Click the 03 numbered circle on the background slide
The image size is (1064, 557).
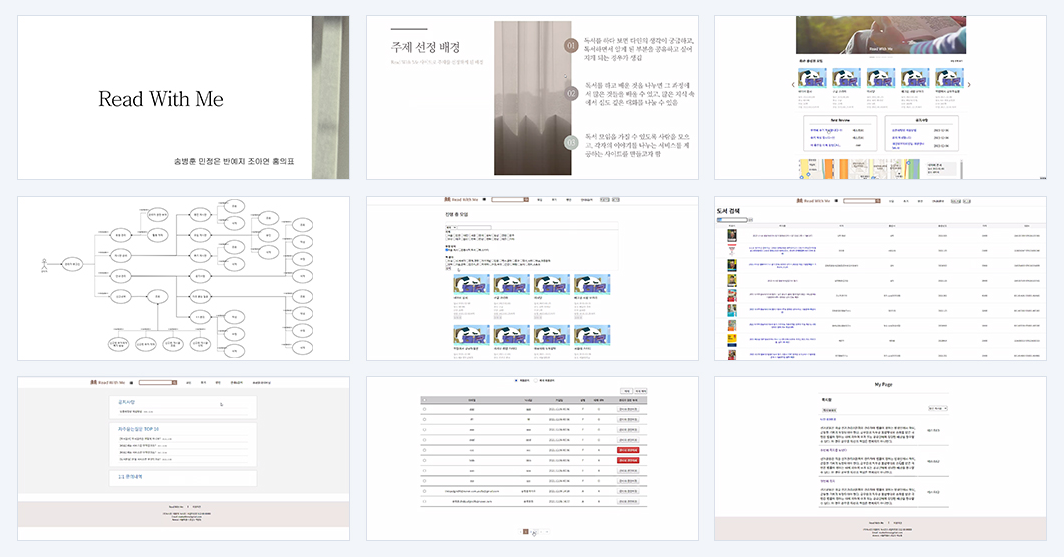pyautogui.click(x=571, y=142)
